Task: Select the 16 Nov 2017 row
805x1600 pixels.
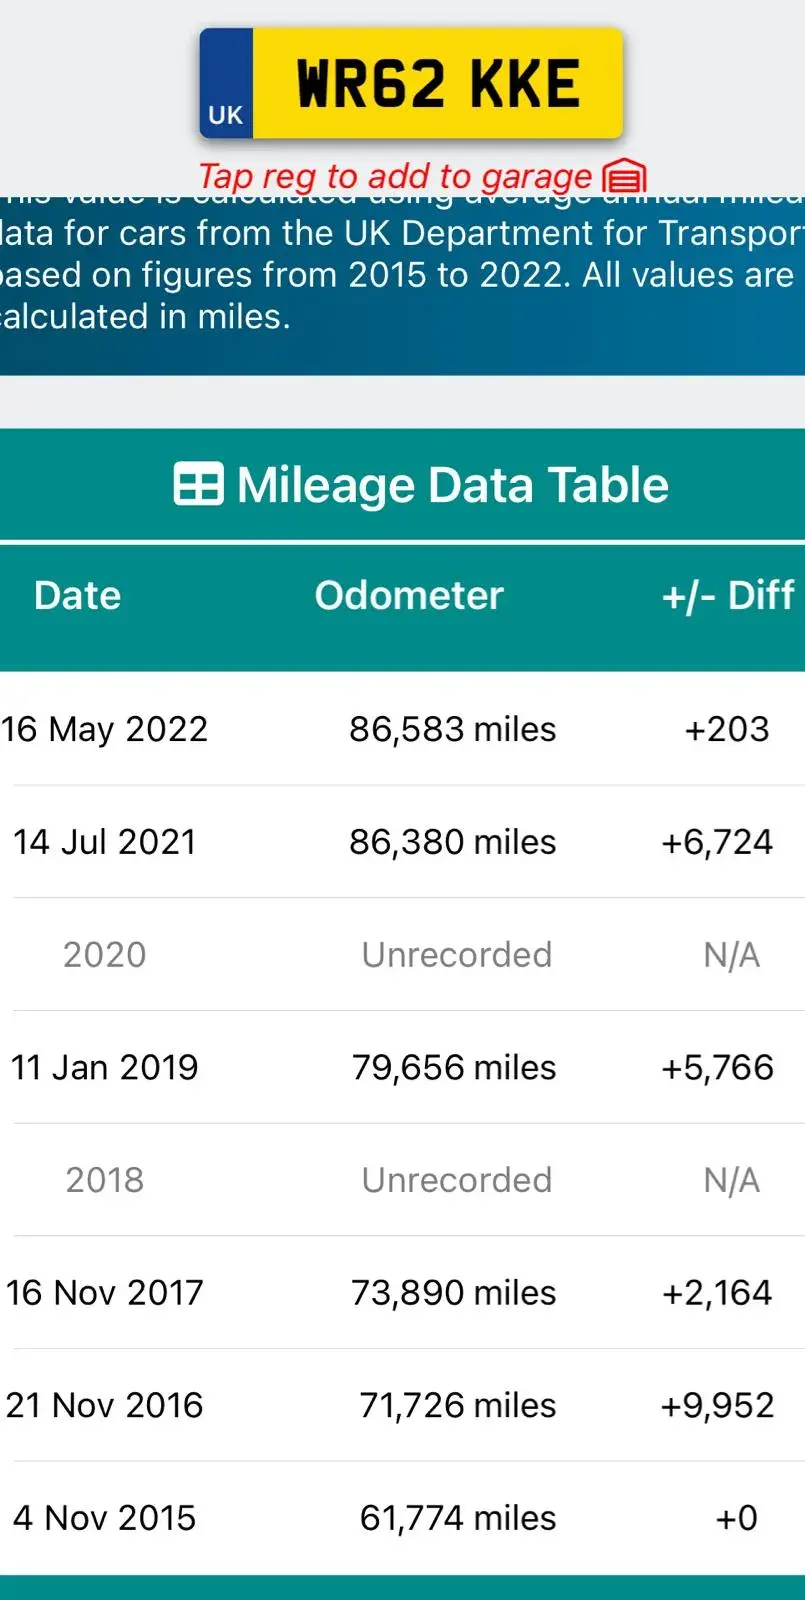Action: tap(402, 1292)
